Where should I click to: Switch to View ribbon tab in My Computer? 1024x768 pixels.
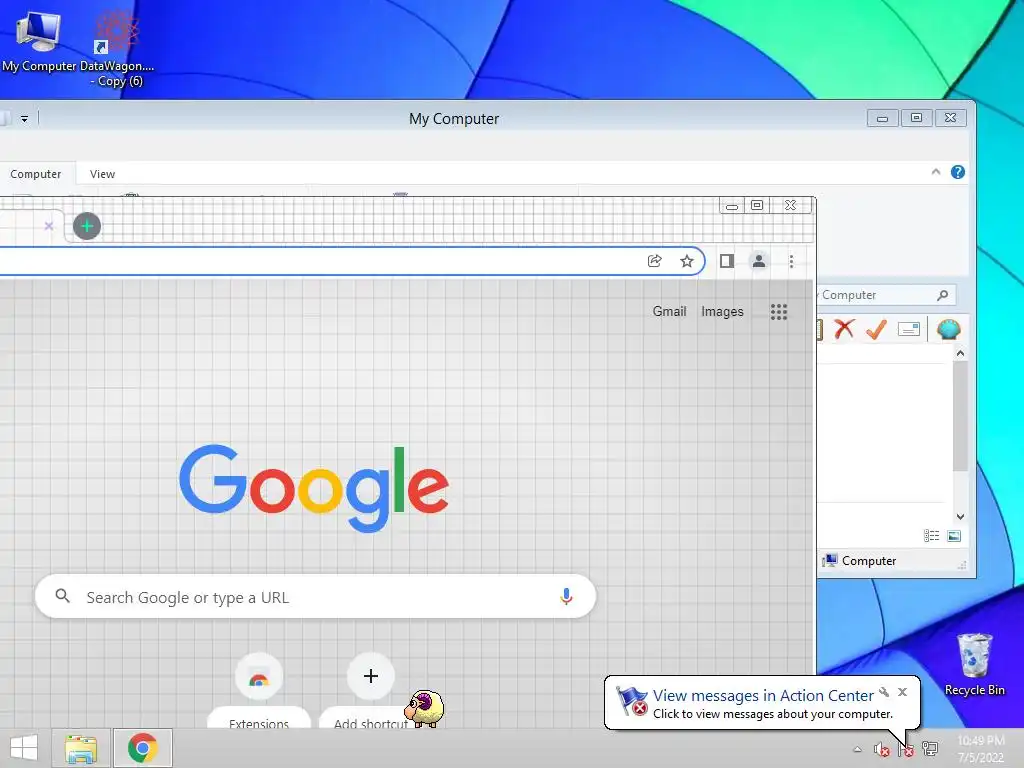pos(103,174)
